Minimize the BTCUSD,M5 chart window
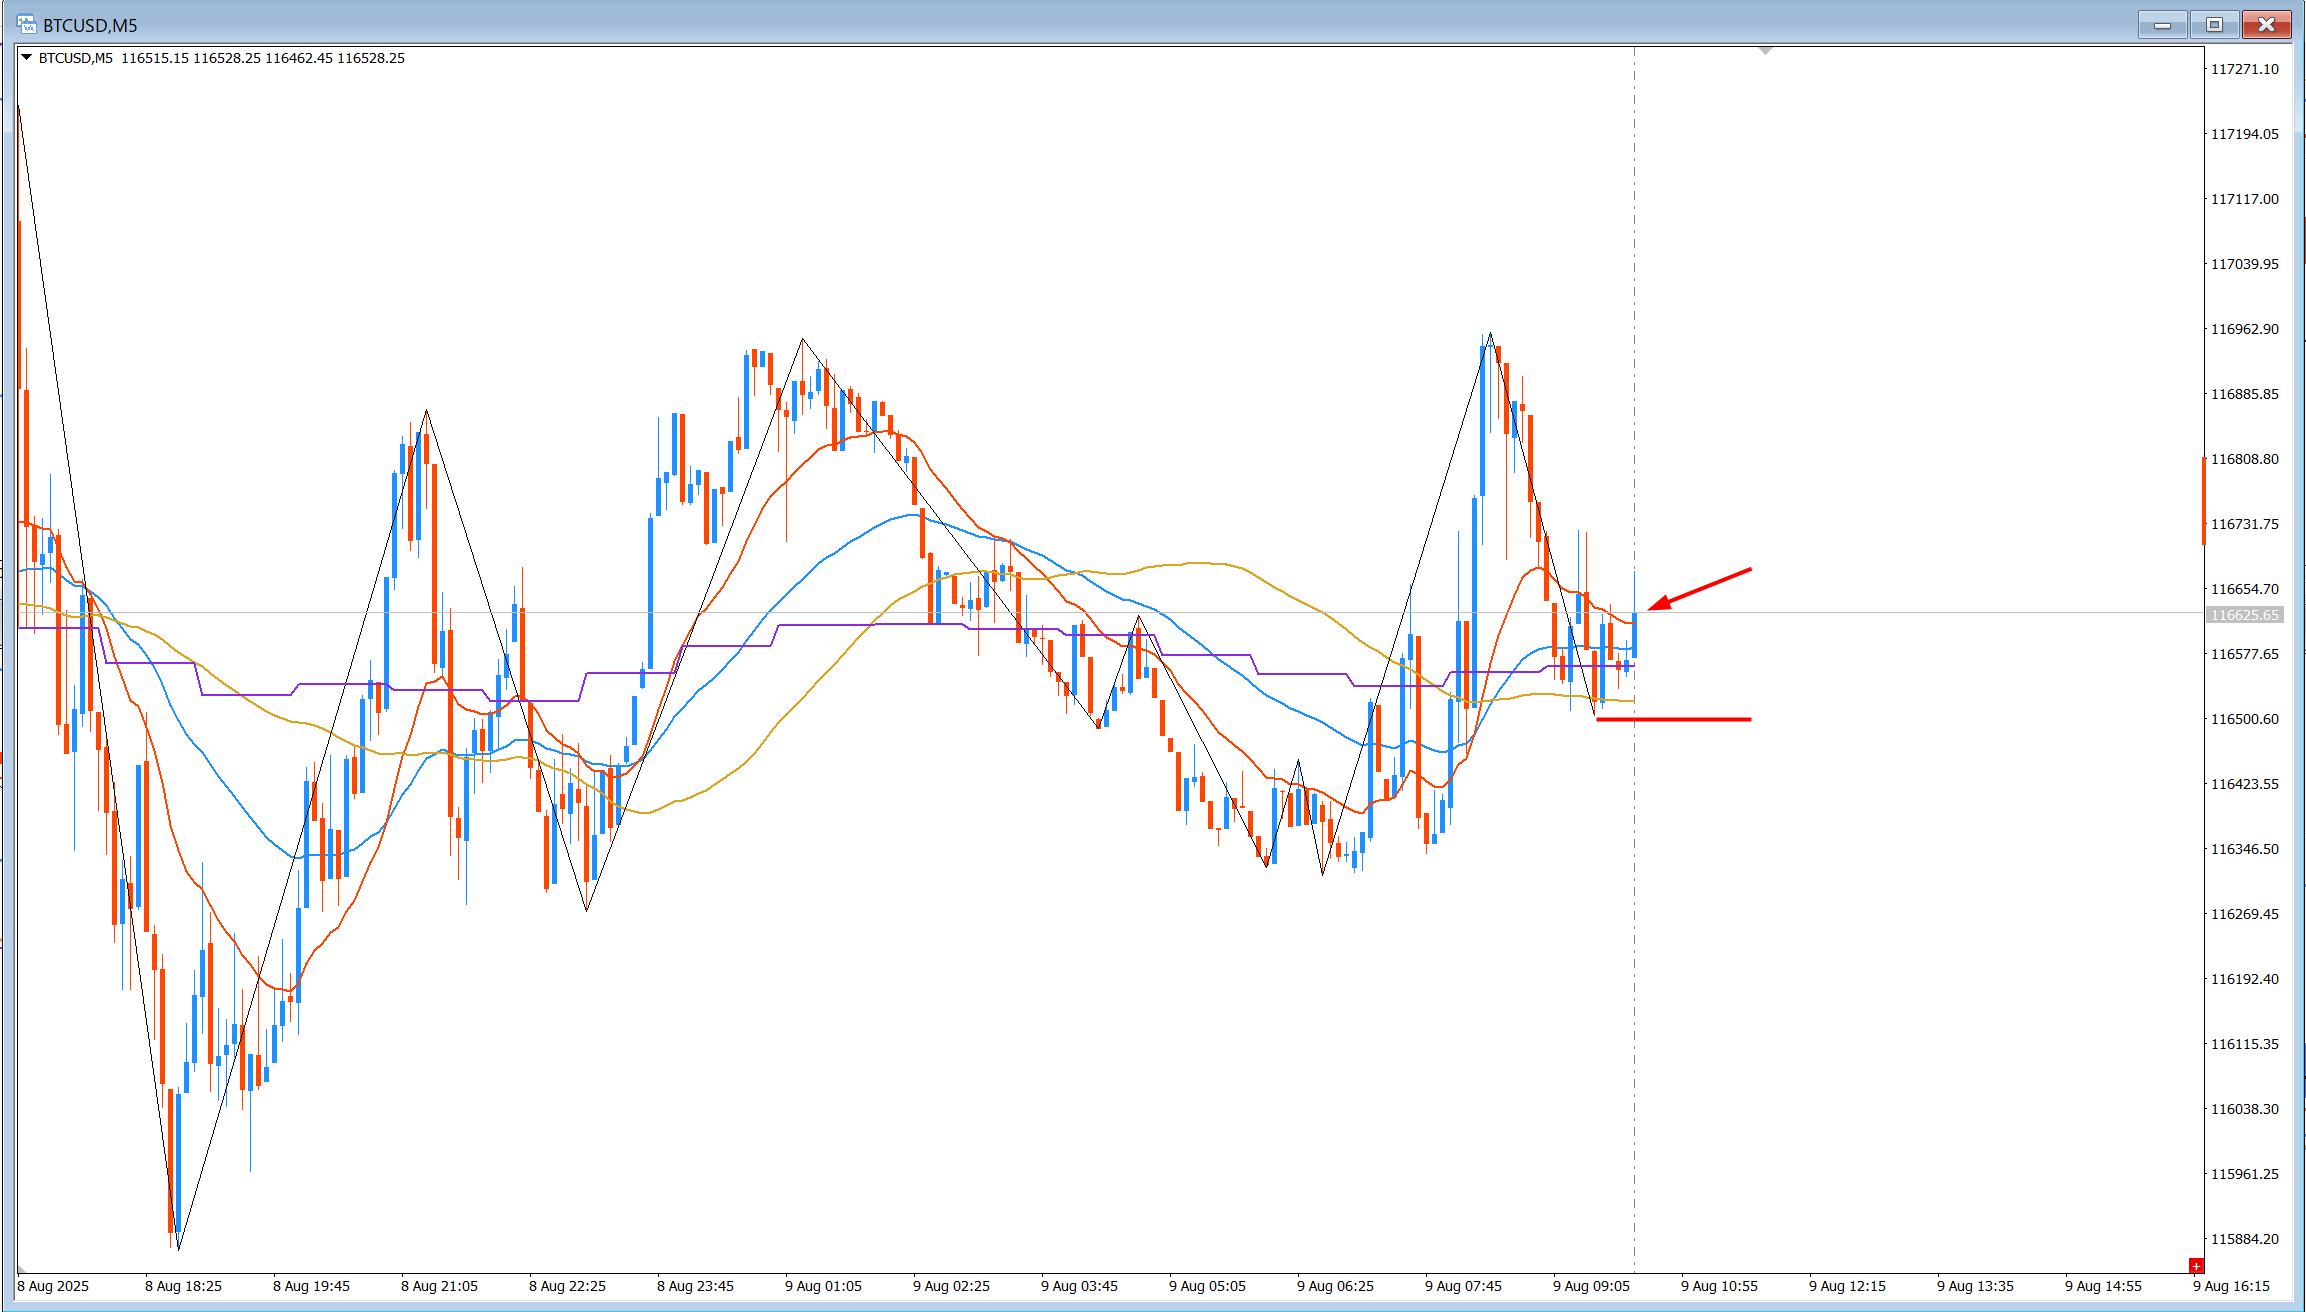This screenshot has width=2306, height=1312. tap(2162, 25)
